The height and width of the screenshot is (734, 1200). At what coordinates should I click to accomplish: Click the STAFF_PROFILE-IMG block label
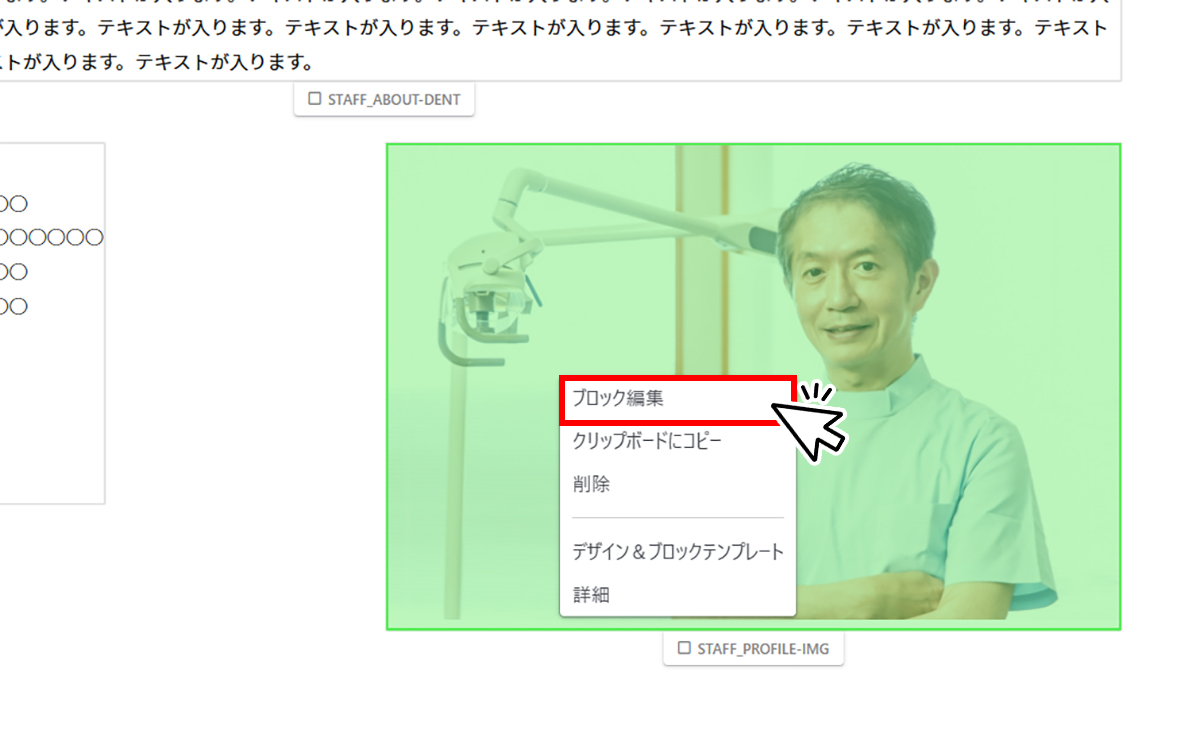(x=753, y=648)
